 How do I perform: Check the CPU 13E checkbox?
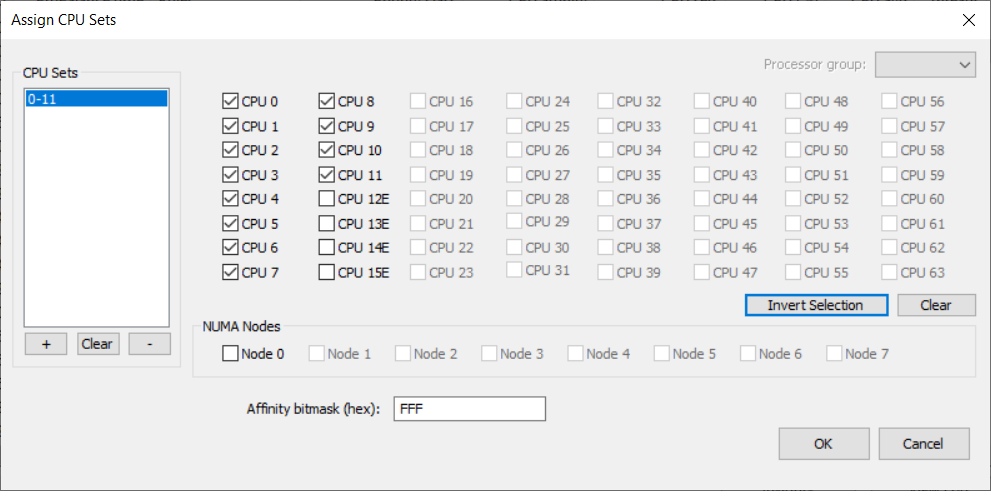[x=327, y=224]
